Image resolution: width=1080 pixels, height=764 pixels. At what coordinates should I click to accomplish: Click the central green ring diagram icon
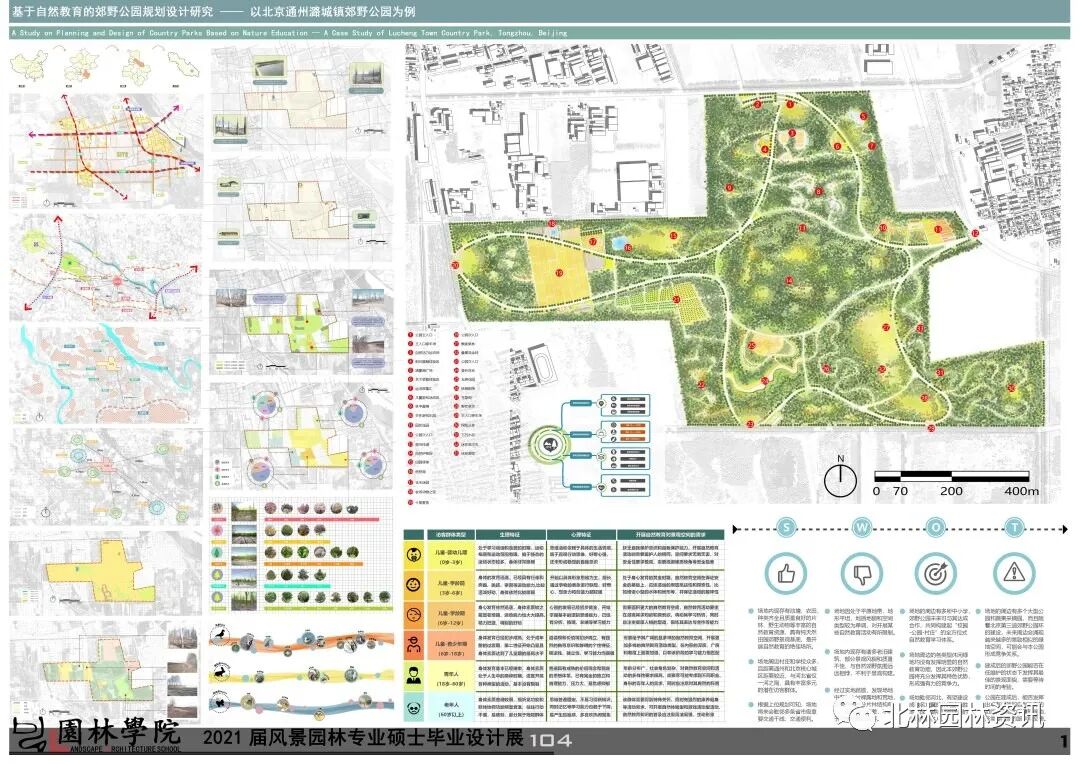tap(549, 445)
